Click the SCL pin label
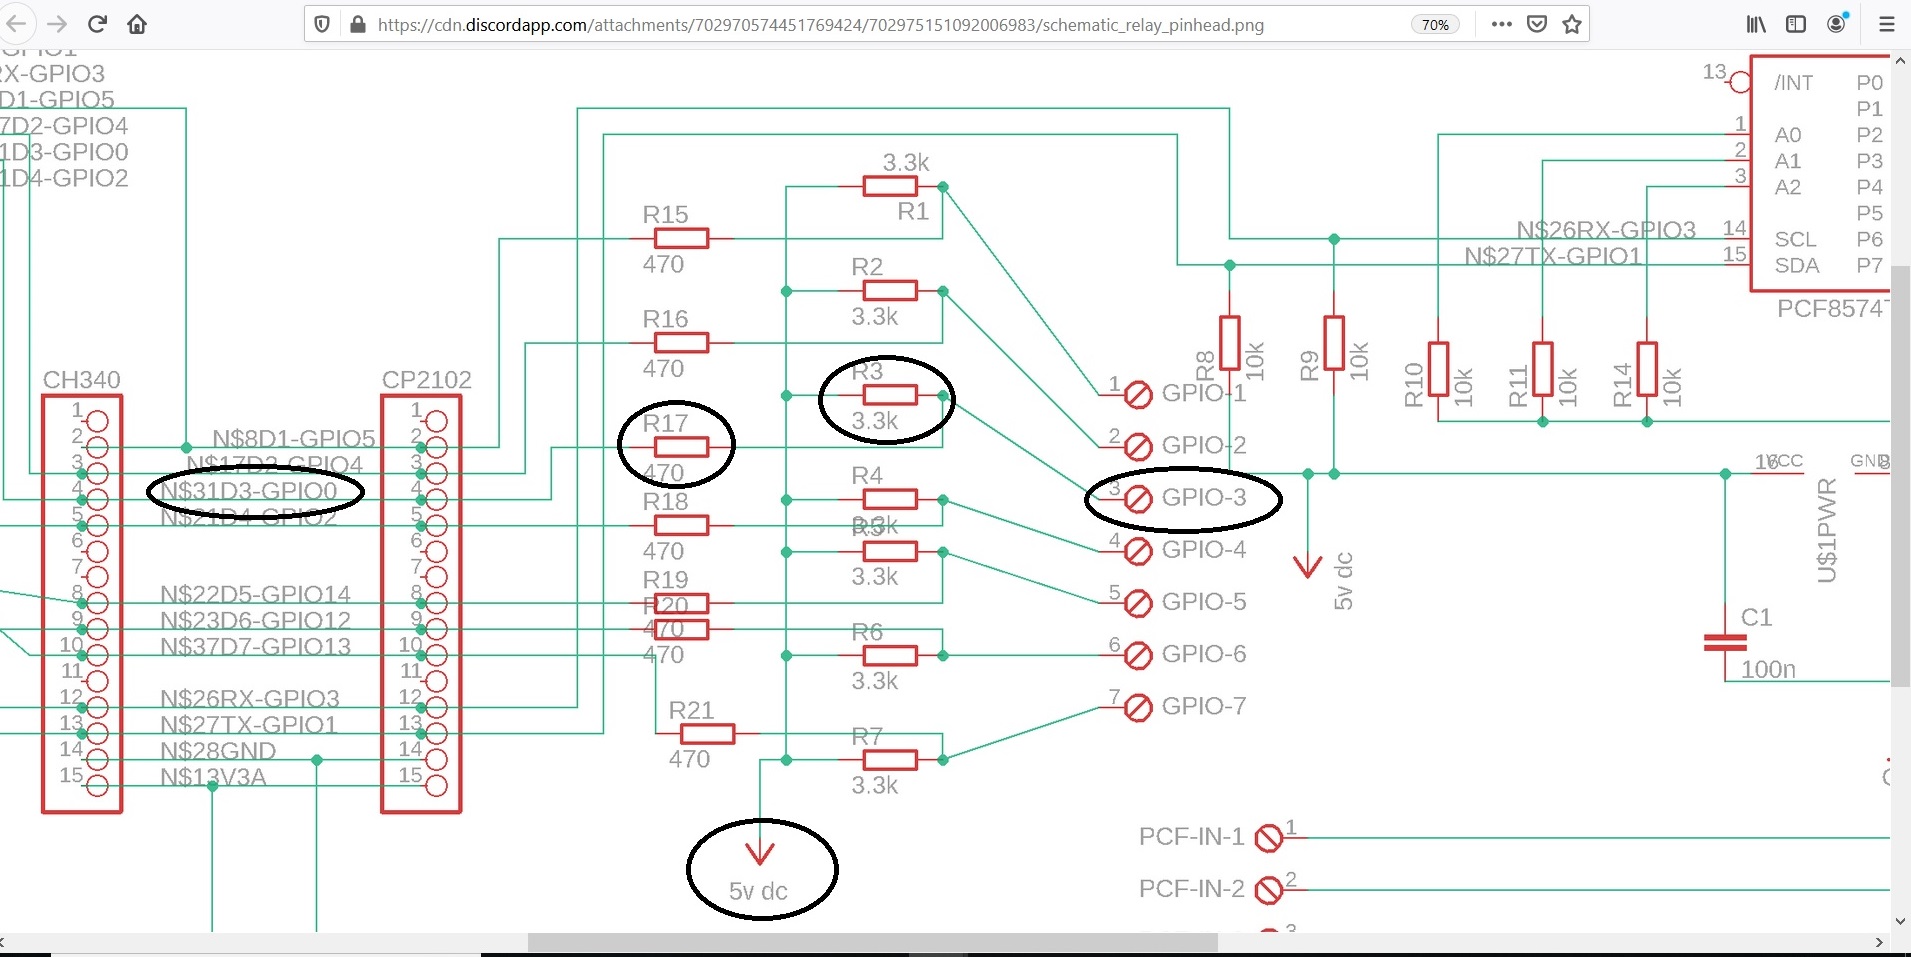 (1795, 240)
